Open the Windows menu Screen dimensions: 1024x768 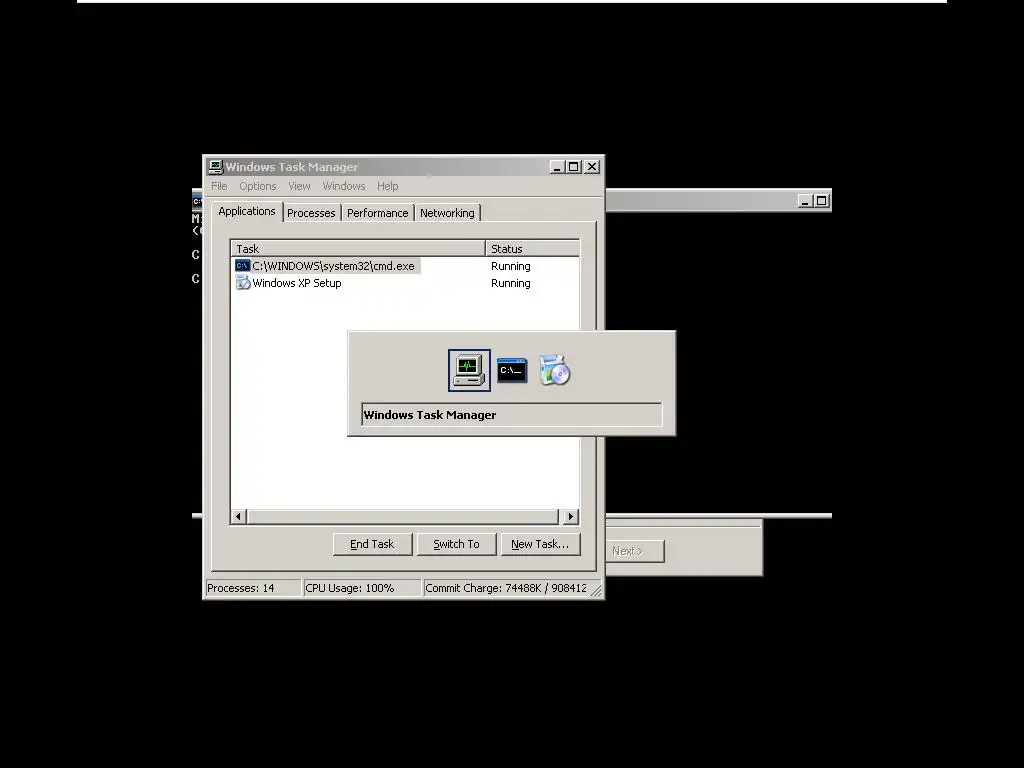(344, 186)
